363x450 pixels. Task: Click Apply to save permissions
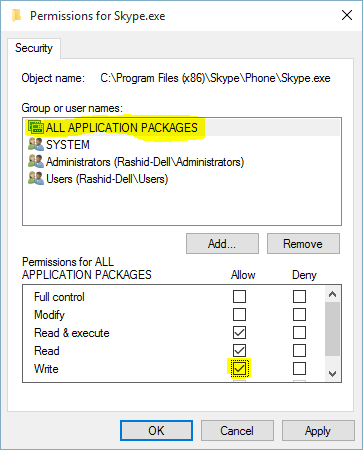318,431
